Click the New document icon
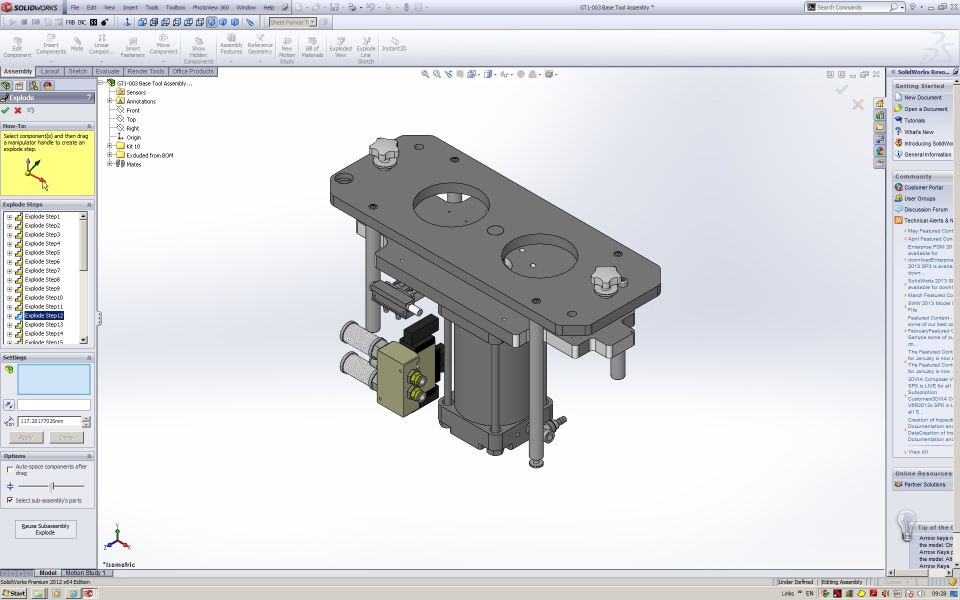The image size is (960, 600). pos(298,7)
